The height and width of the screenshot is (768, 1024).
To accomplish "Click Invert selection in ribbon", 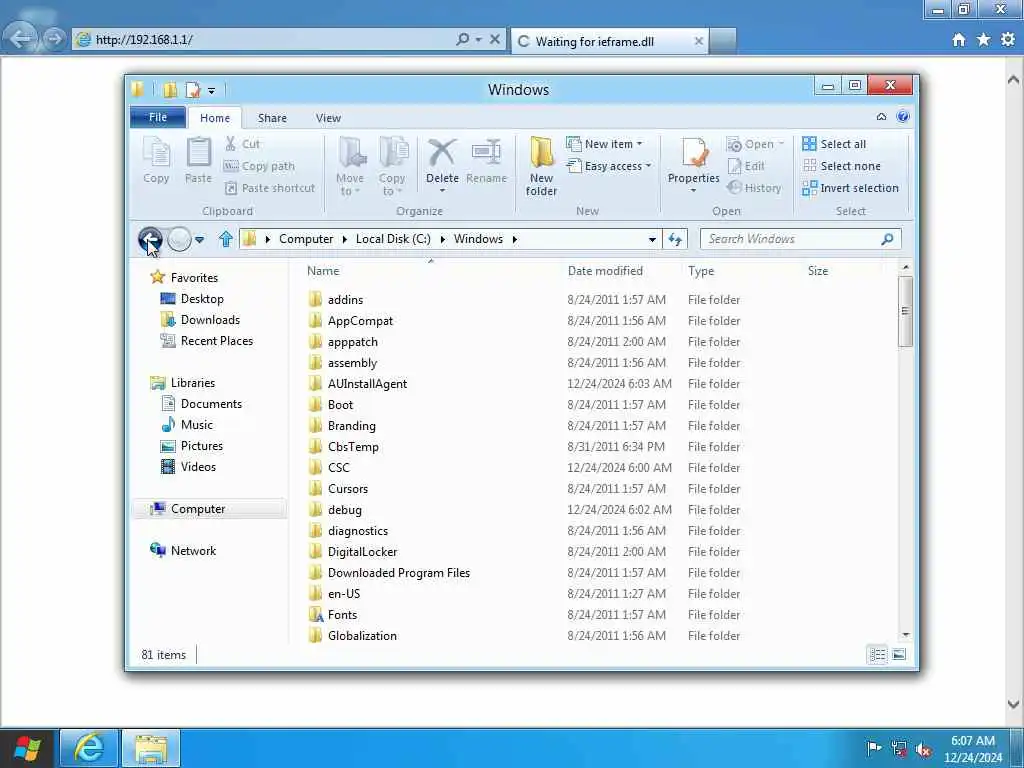I will click(850, 188).
